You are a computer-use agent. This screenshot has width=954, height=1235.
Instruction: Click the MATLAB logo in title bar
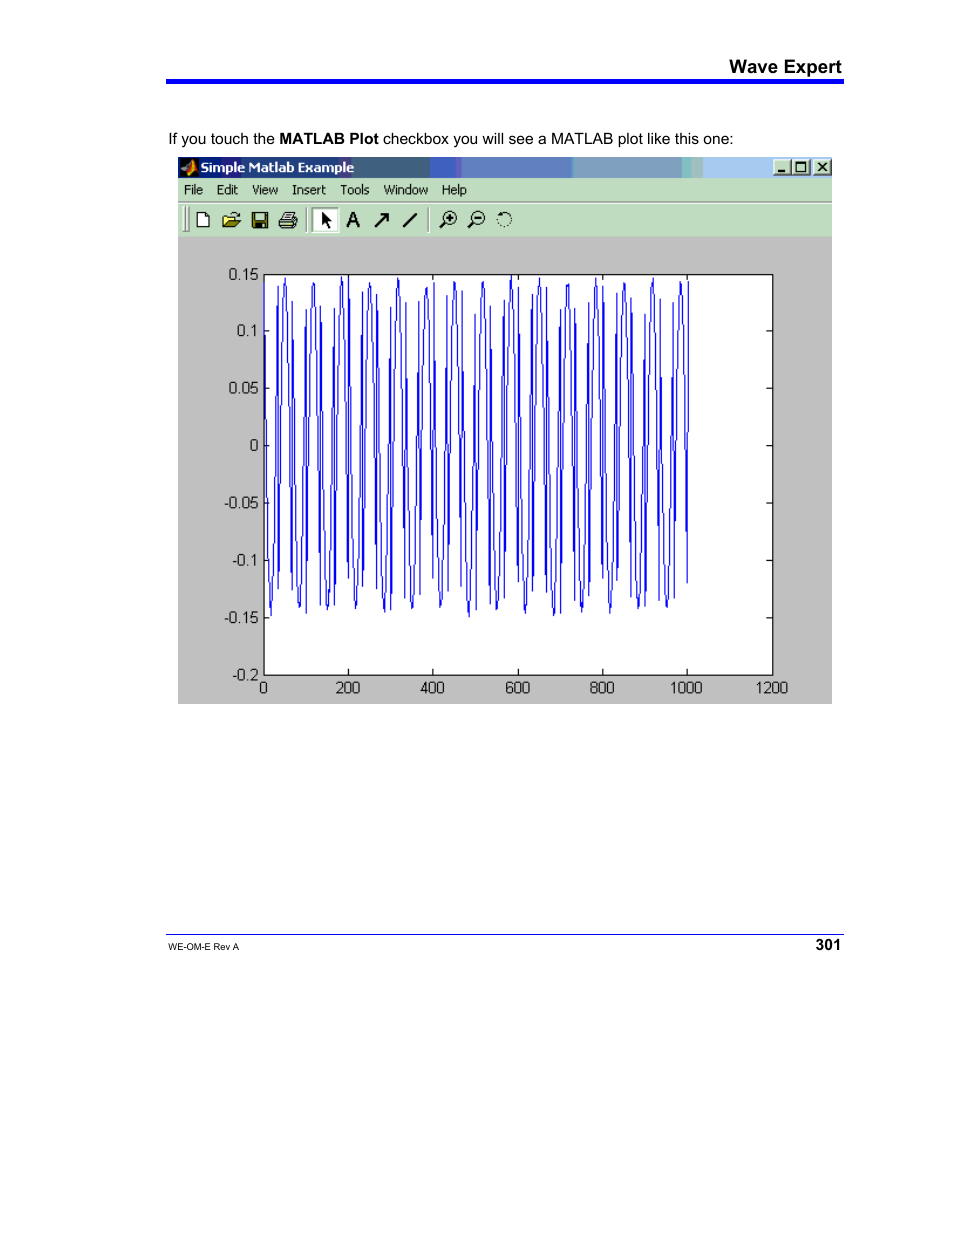(x=188, y=167)
